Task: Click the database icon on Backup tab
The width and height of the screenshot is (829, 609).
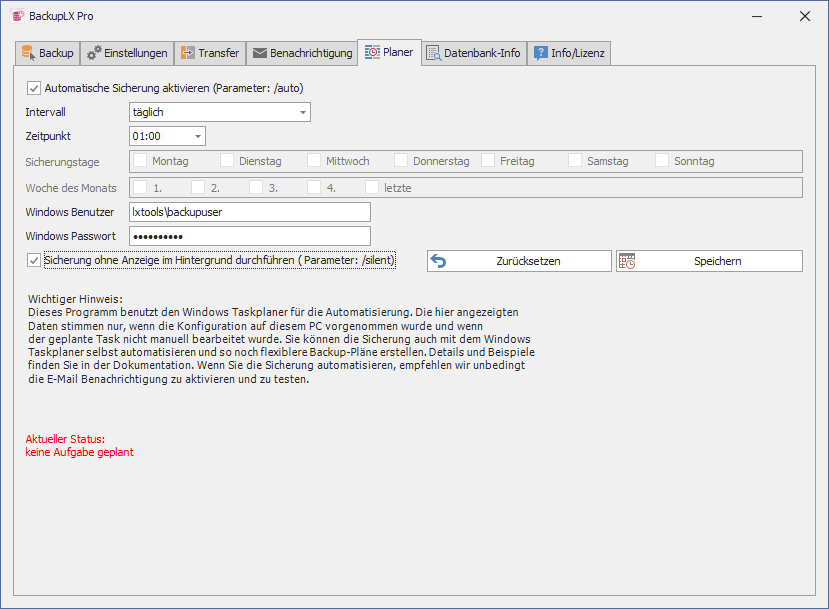Action: click(x=27, y=53)
